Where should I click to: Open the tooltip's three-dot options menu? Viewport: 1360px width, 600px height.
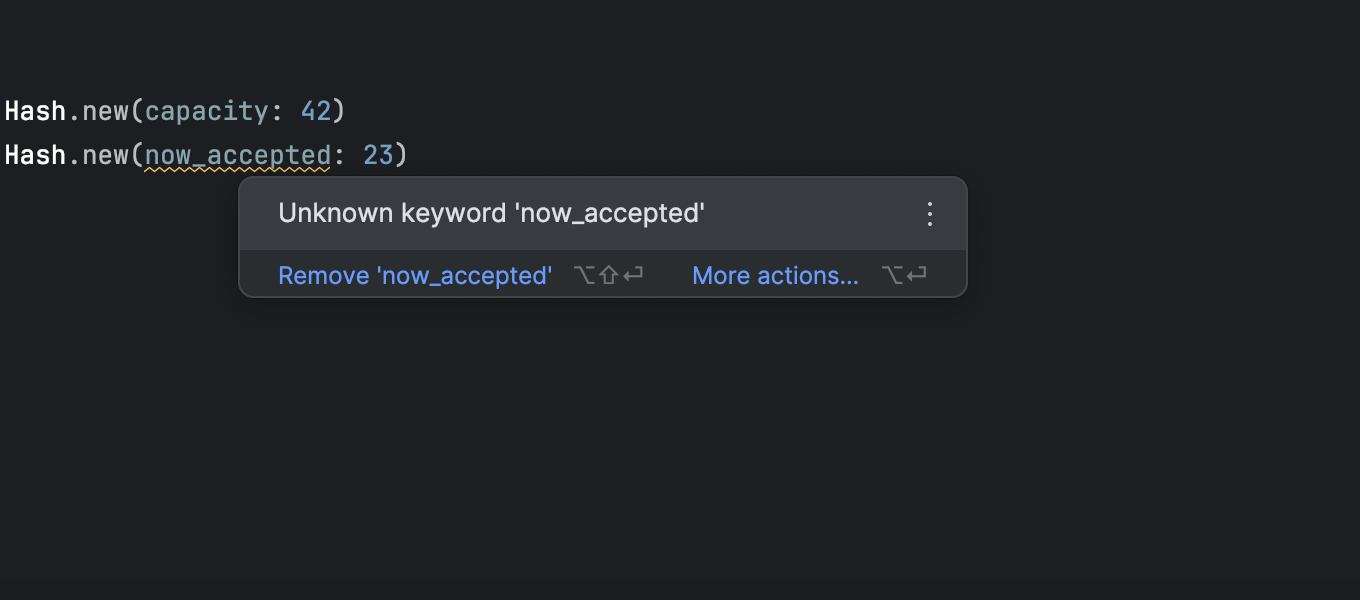point(930,214)
